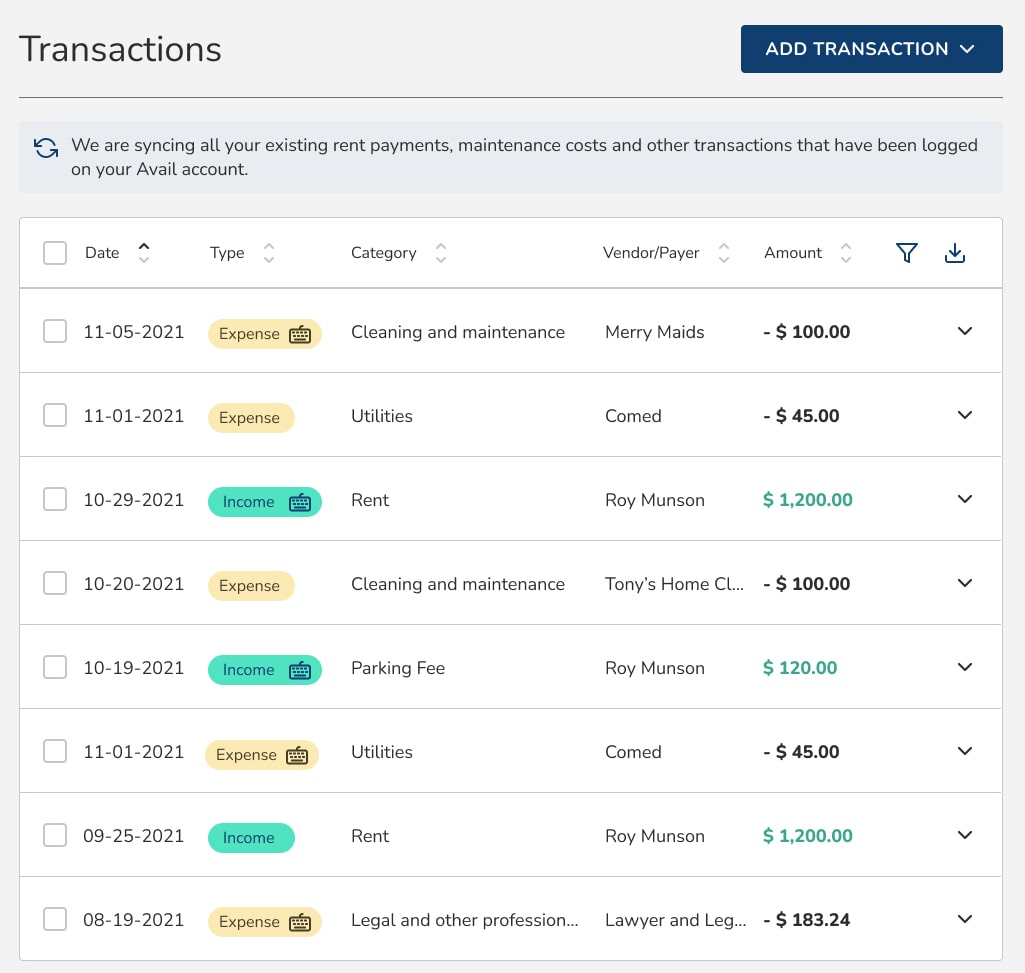Select the Type column header

click(x=227, y=253)
